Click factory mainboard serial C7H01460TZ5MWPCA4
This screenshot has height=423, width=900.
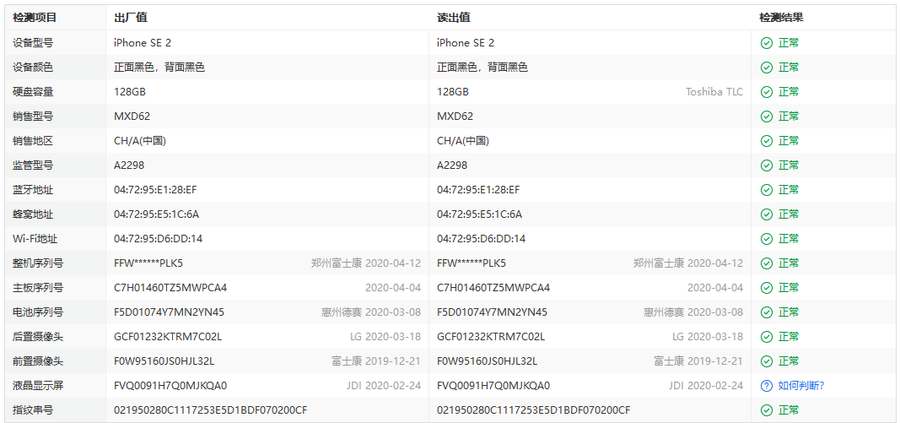tap(170, 288)
